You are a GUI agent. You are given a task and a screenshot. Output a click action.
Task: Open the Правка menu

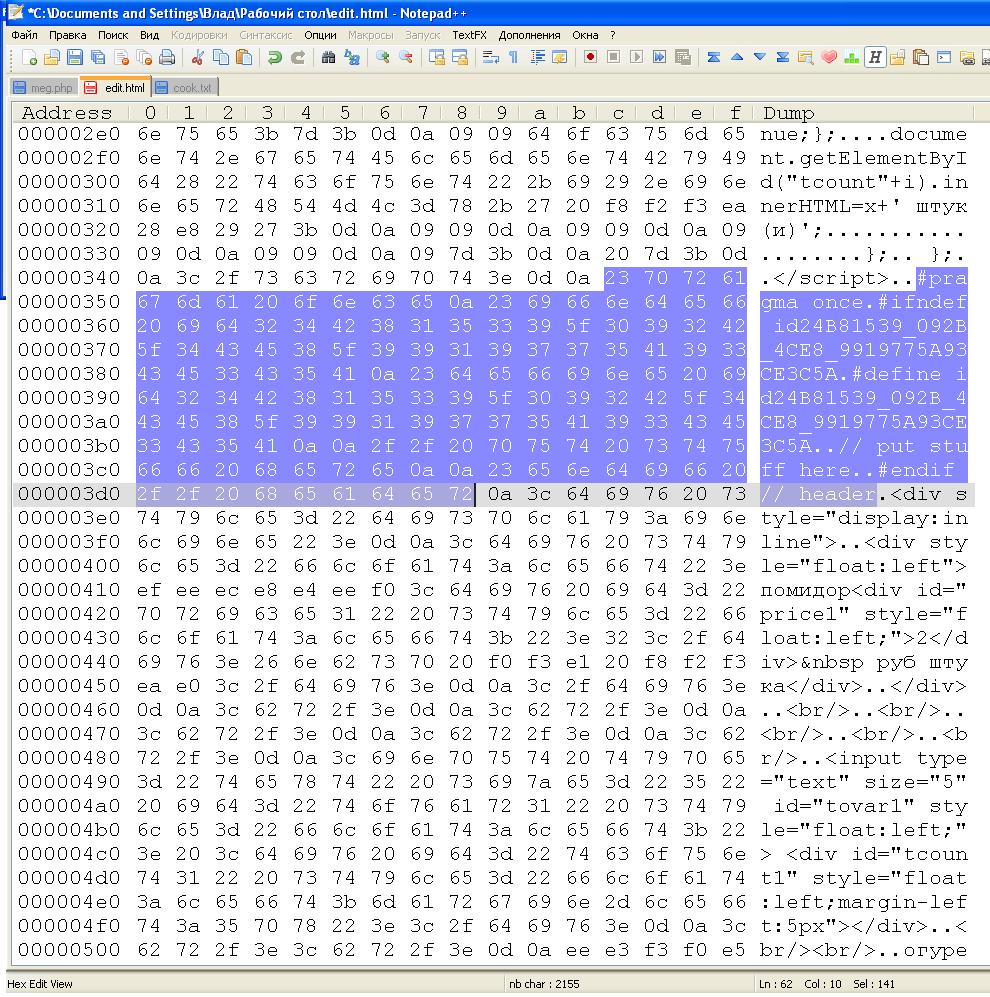[67, 36]
